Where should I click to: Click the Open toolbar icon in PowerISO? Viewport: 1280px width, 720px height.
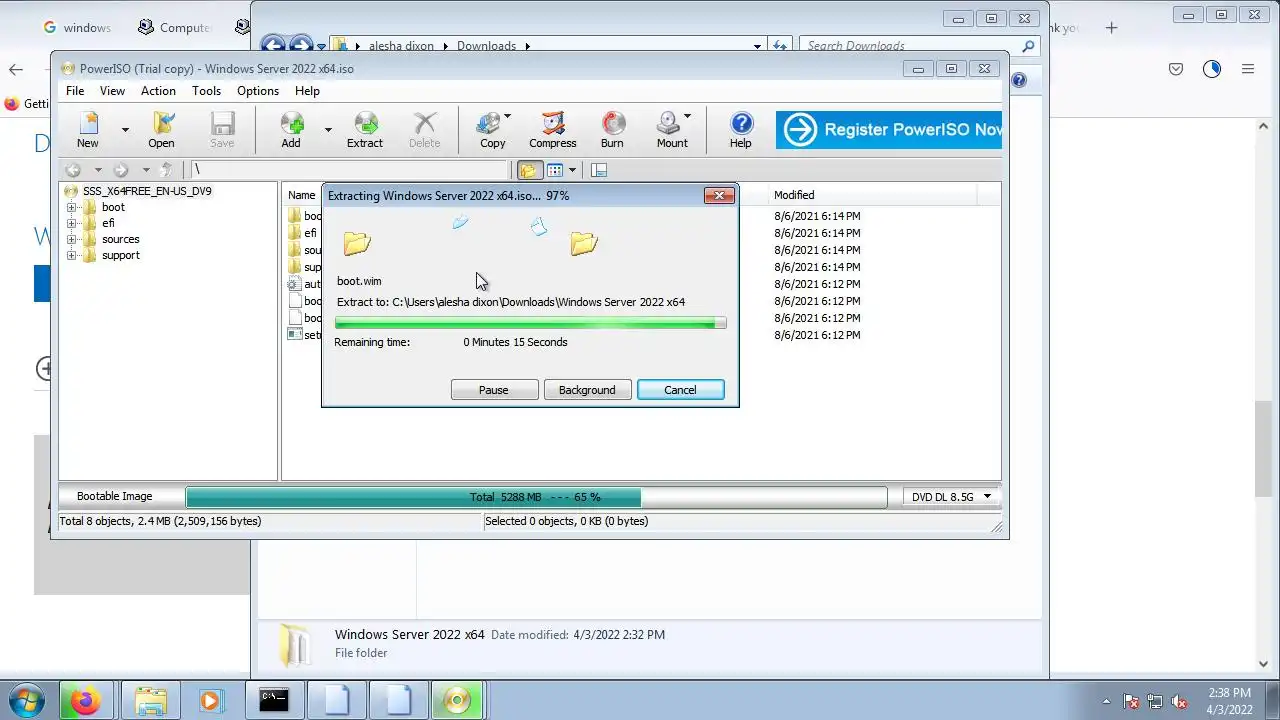pos(161,130)
